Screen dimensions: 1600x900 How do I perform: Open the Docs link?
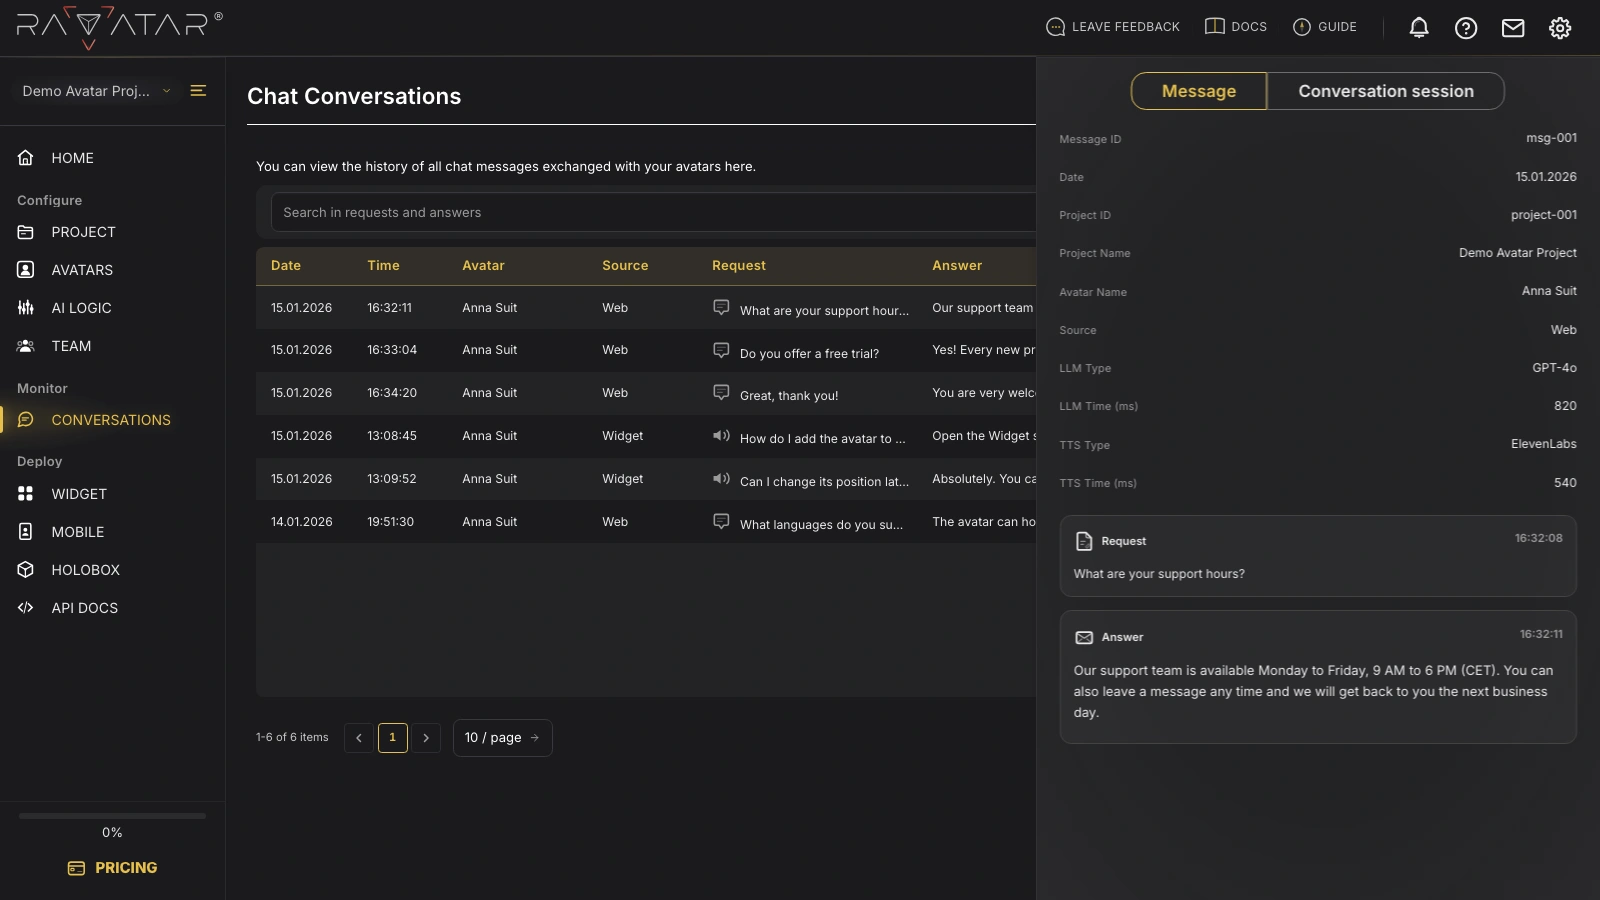coord(1236,27)
